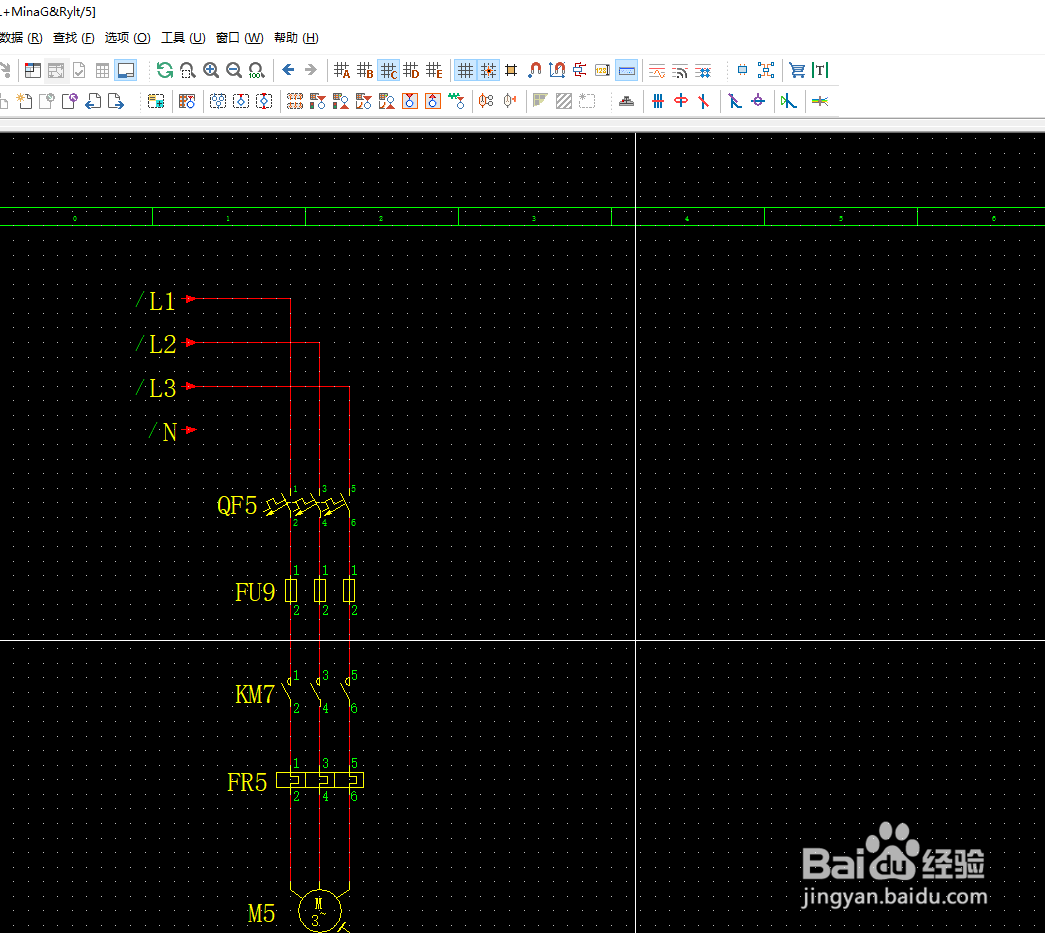Switch to grid B

pyautogui.click(x=365, y=70)
